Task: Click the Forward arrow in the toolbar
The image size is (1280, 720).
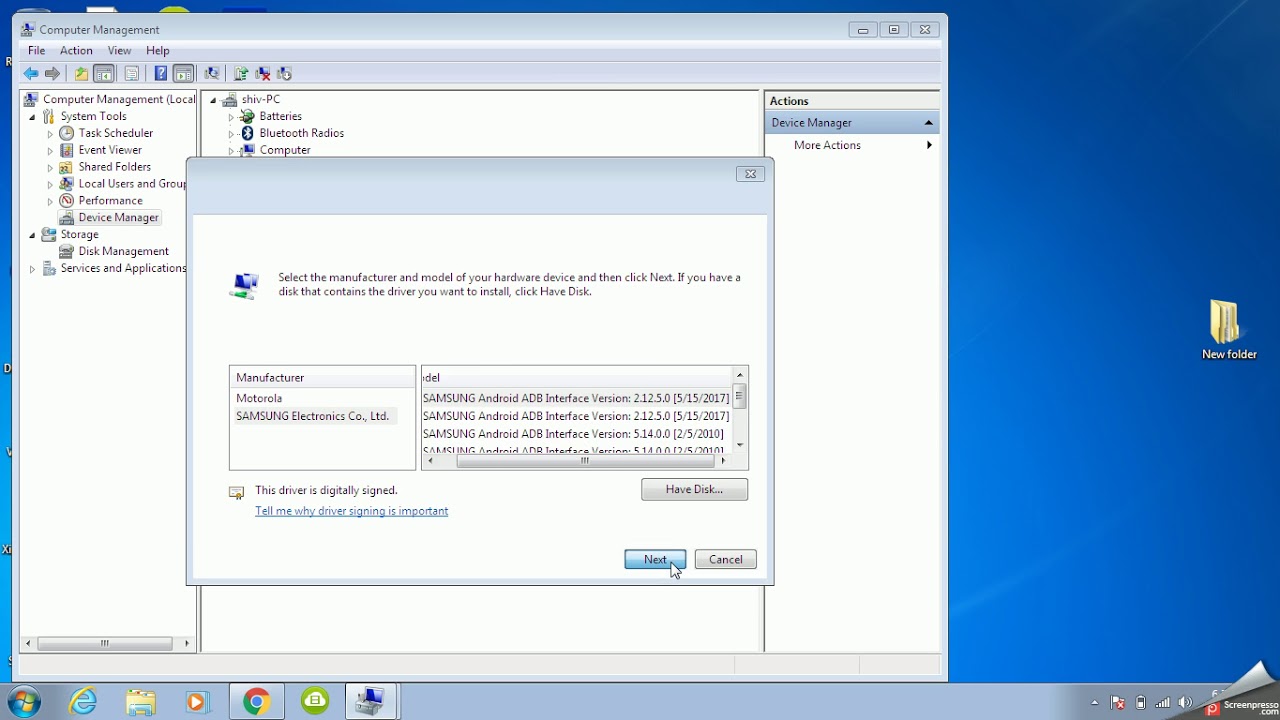Action: (53, 73)
